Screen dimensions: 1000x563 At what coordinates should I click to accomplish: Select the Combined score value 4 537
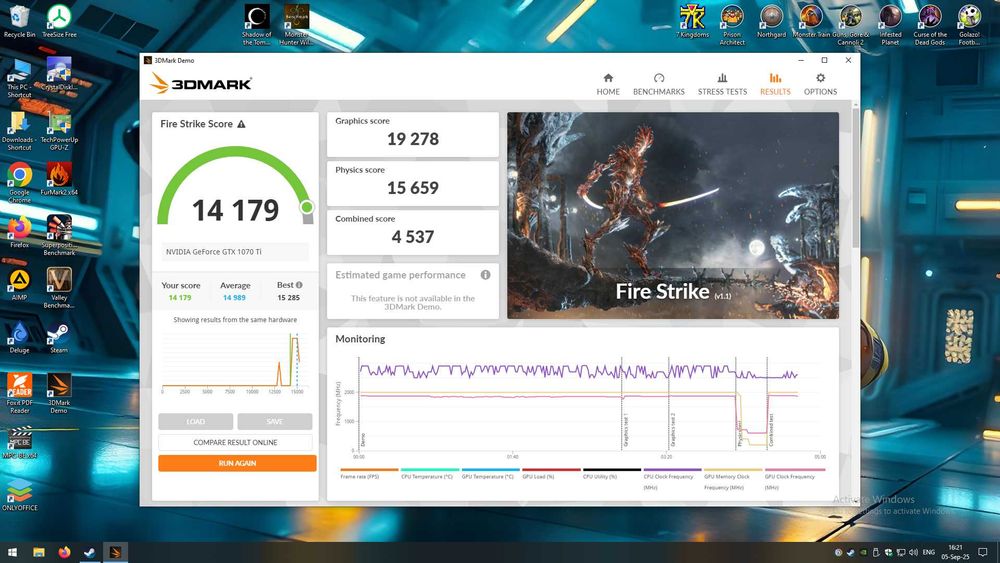[x=413, y=237]
